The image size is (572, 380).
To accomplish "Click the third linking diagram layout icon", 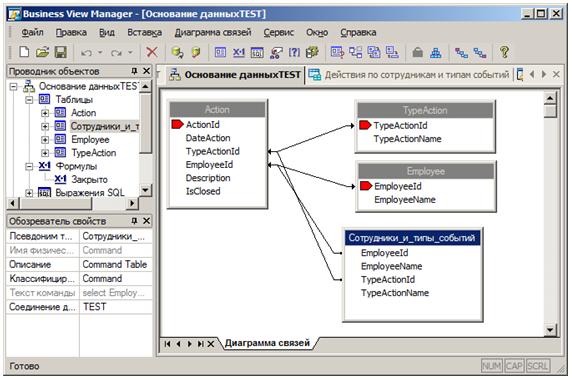I will (374, 52).
